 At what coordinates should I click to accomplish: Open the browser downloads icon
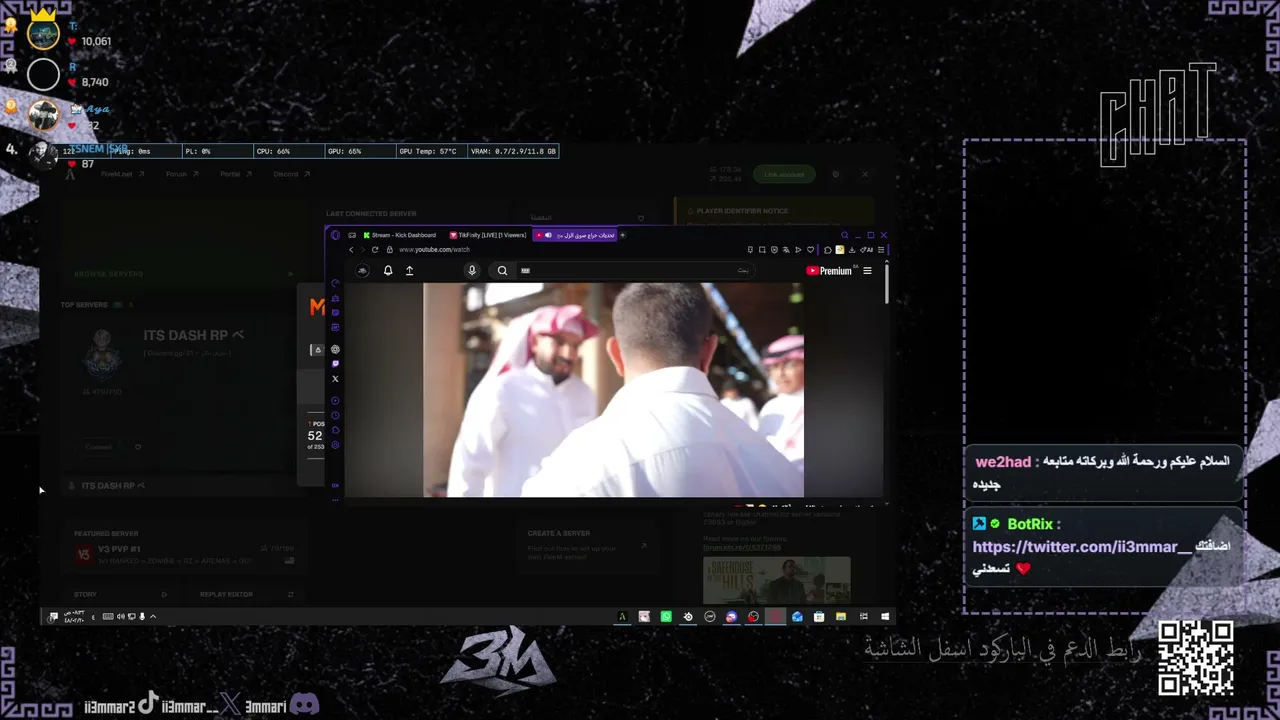click(851, 249)
